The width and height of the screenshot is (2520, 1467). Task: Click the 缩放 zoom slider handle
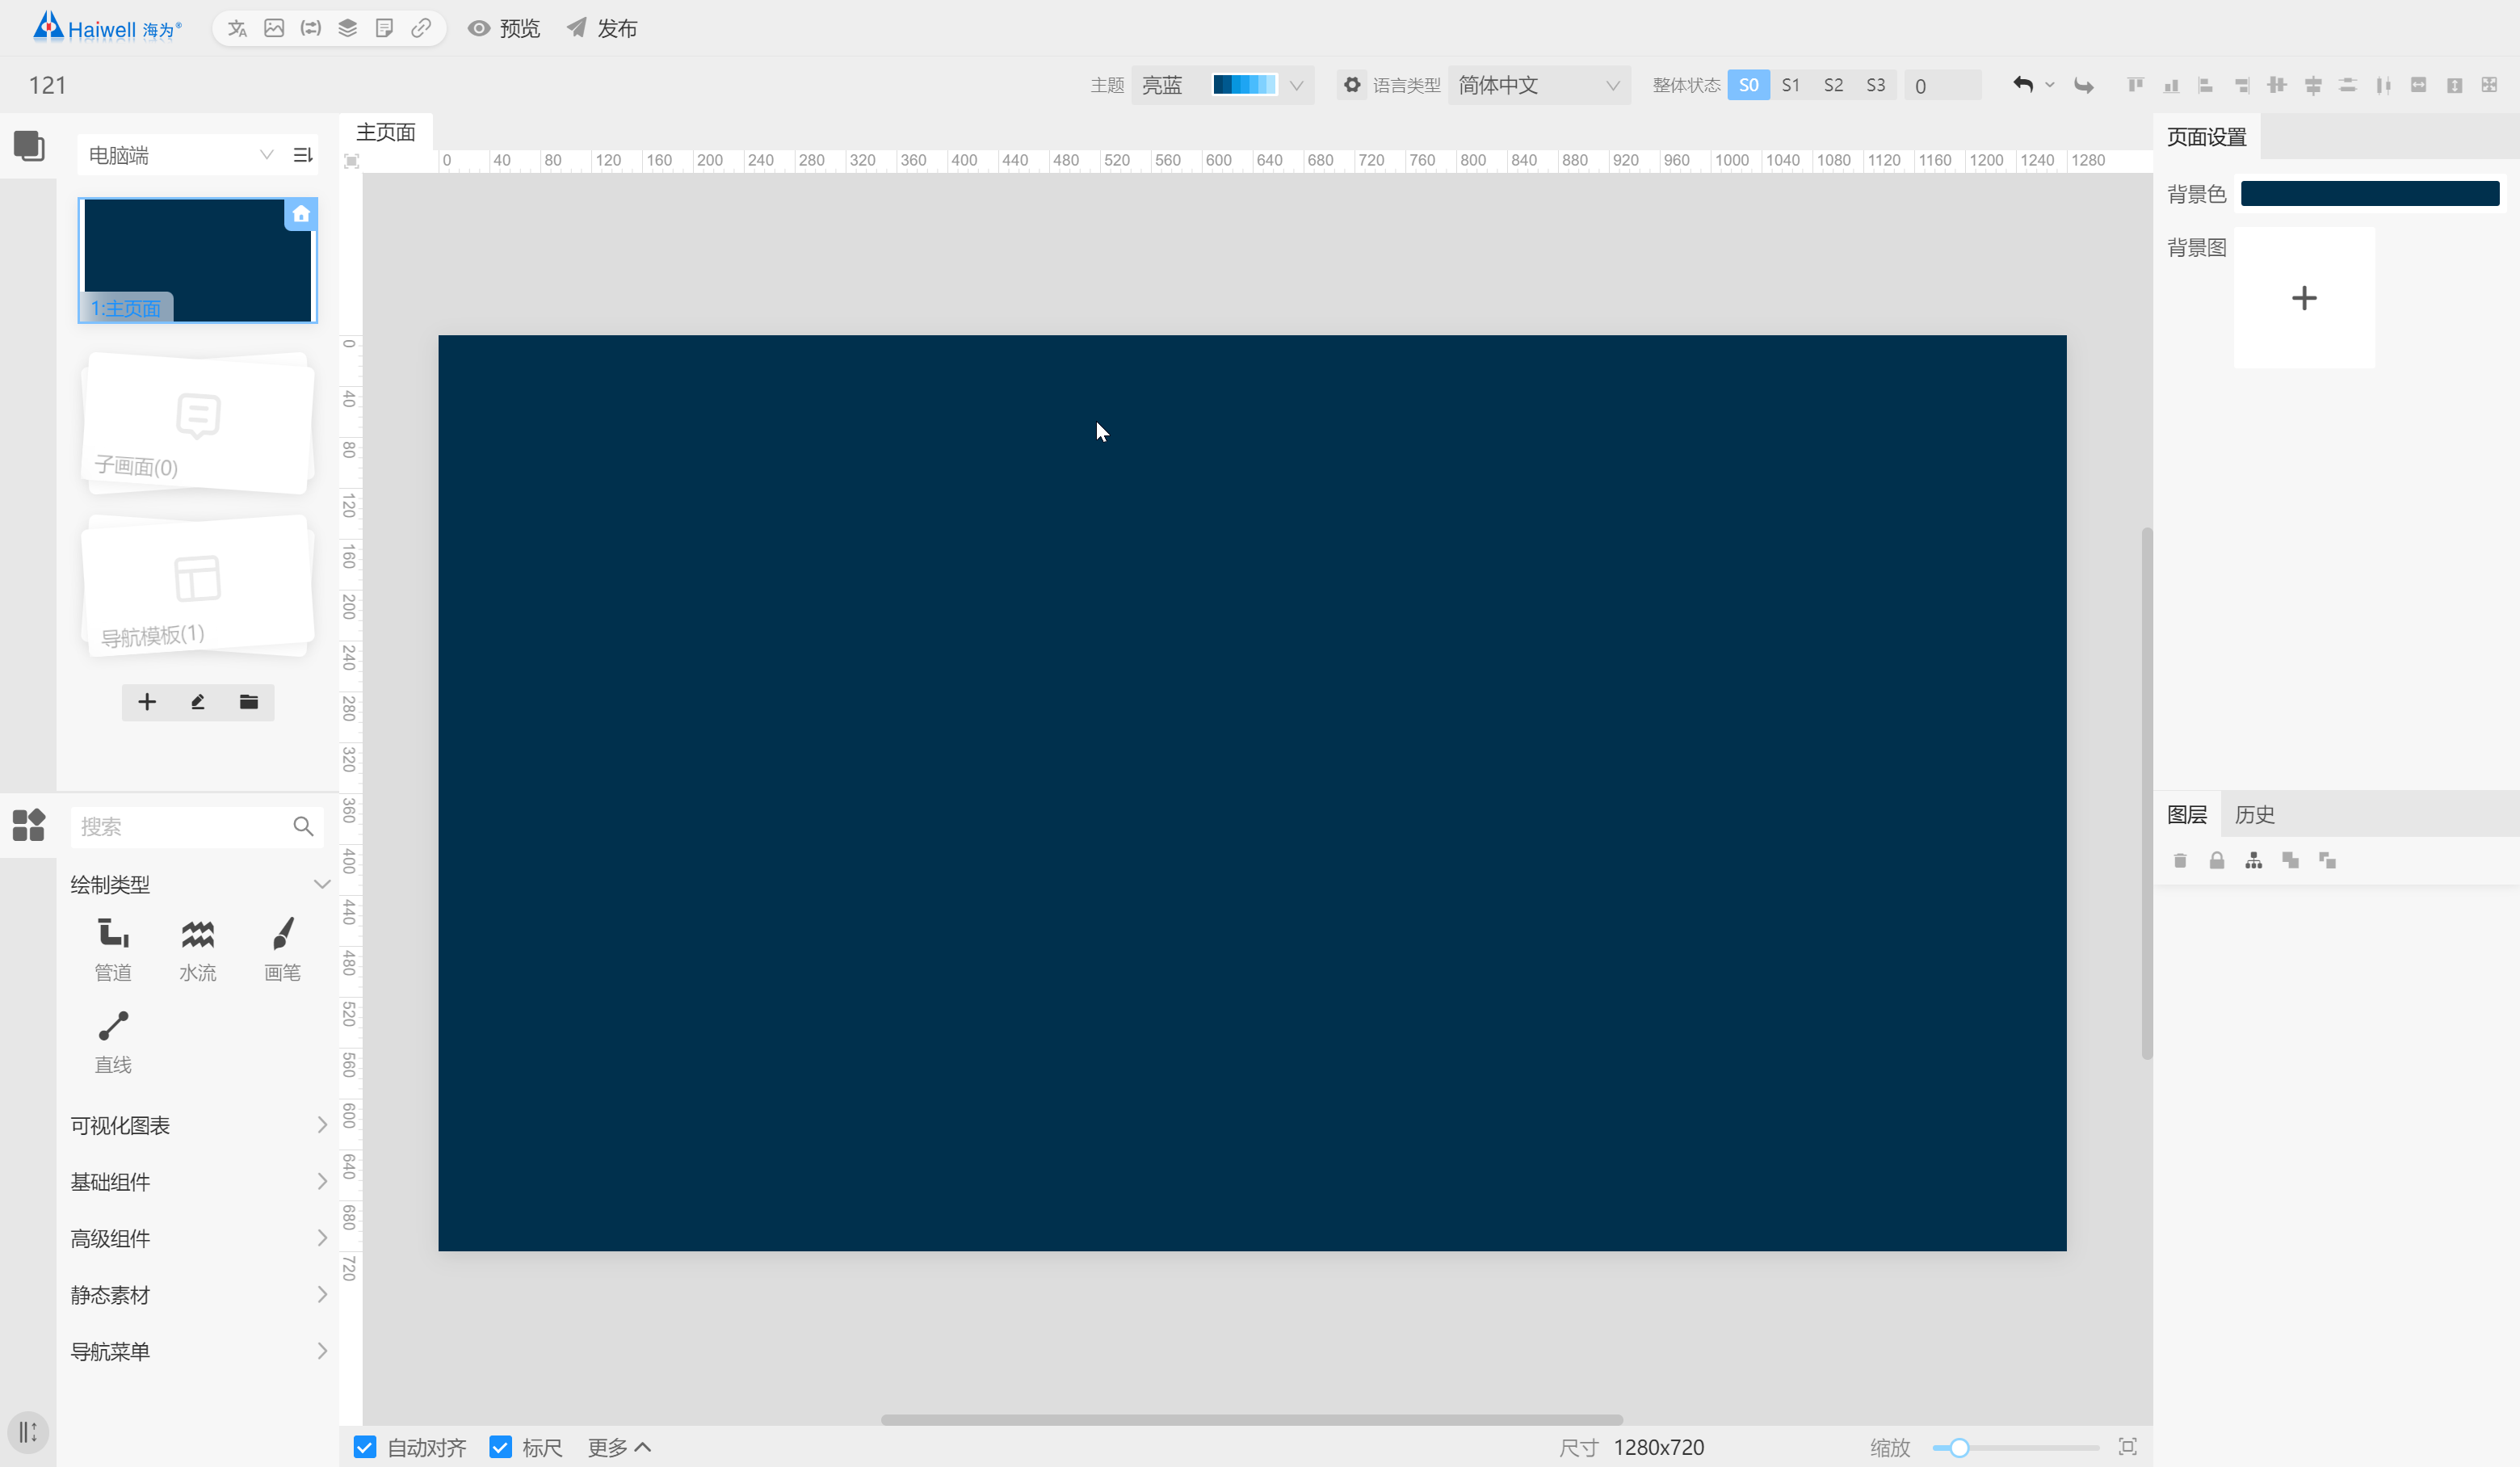pyautogui.click(x=1959, y=1447)
